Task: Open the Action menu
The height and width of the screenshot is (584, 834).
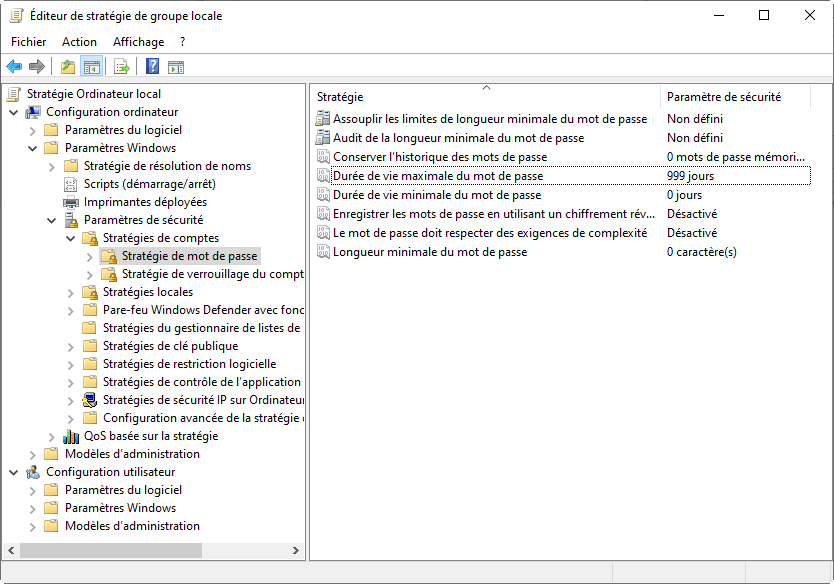Action: [79, 41]
